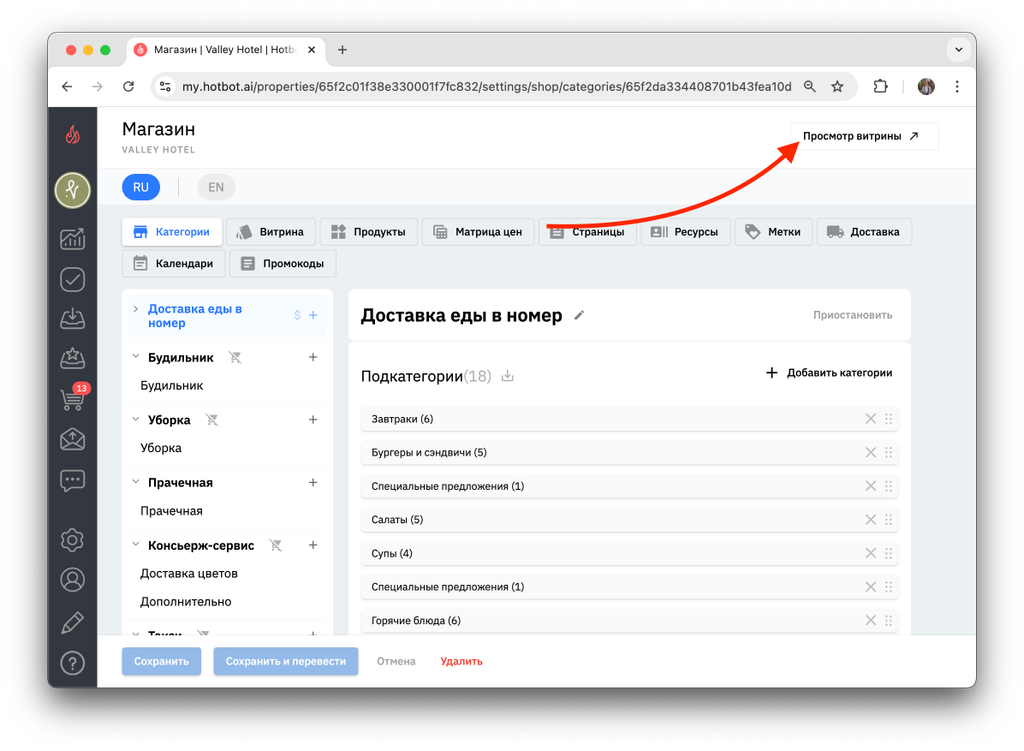This screenshot has height=751, width=1024.
Task: Toggle the crossed cart icon next to Будильник
Action: 235,357
